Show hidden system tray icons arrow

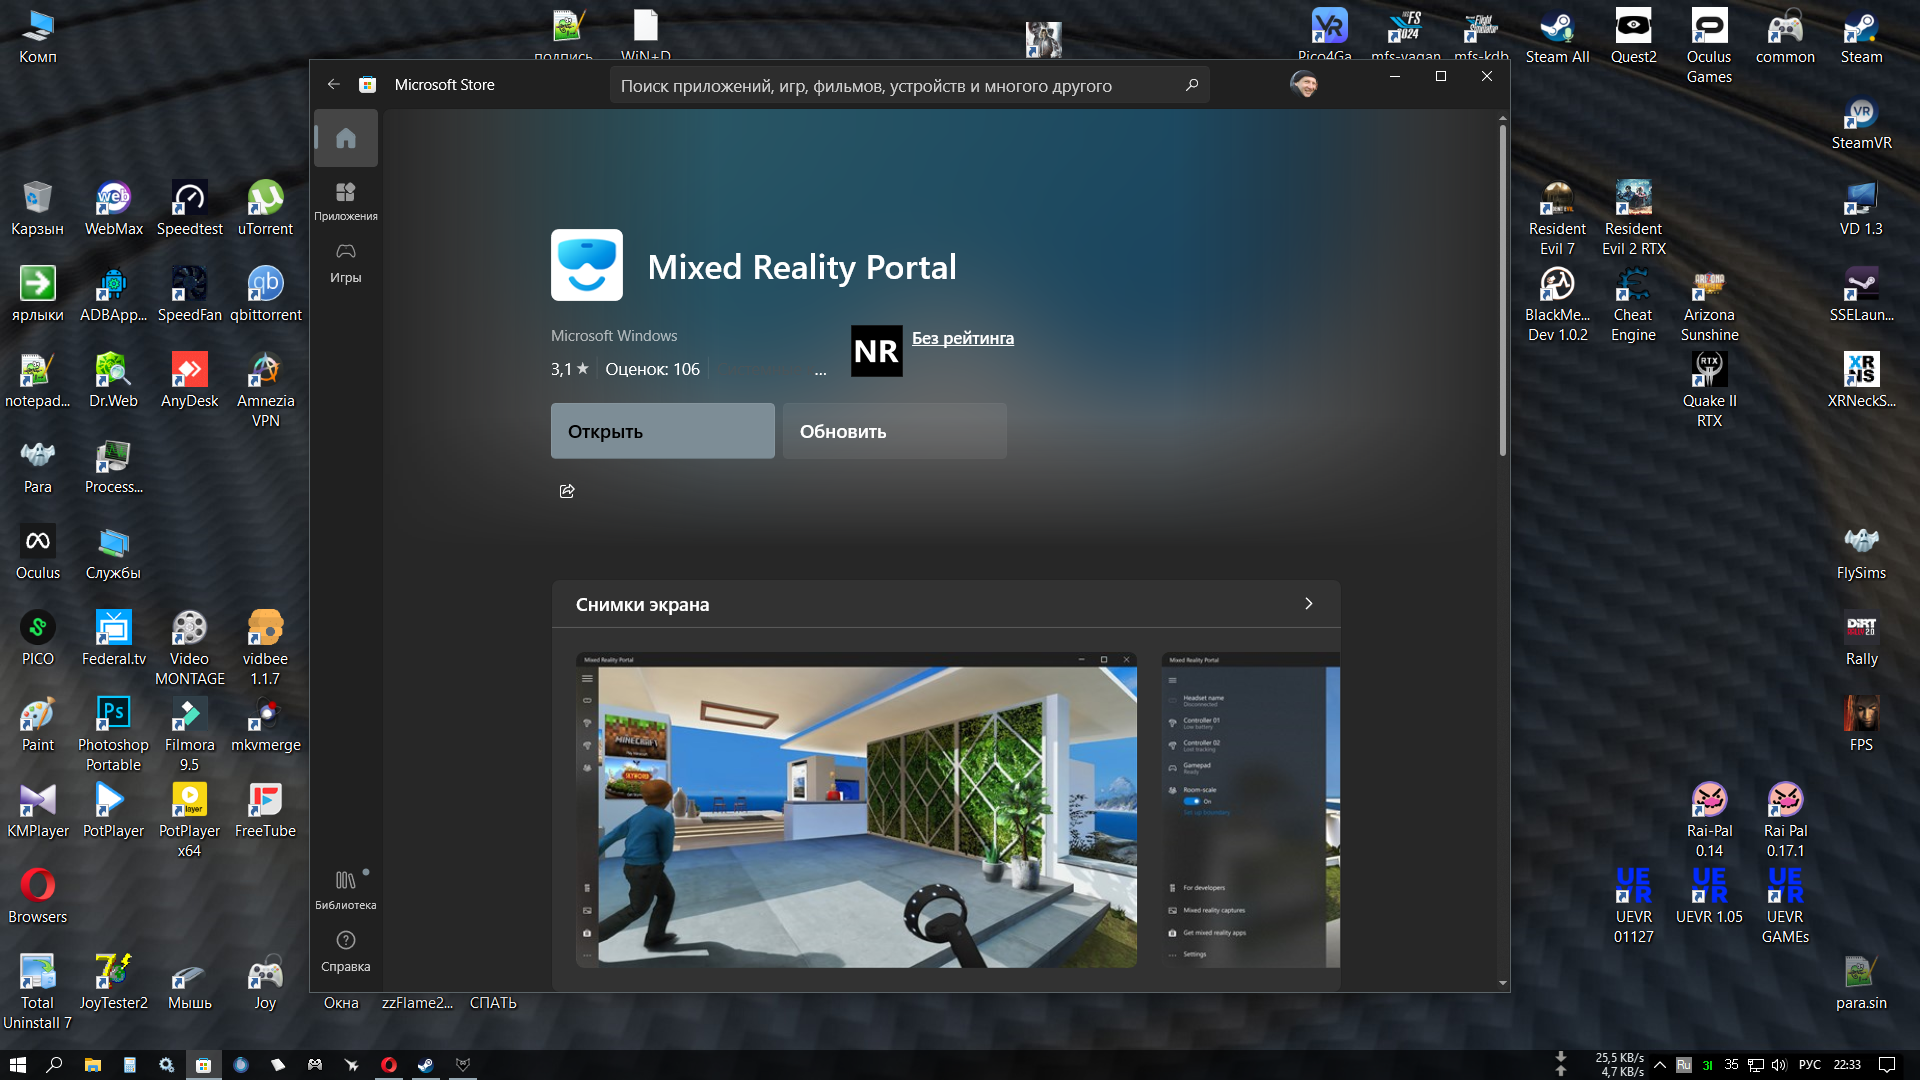(1660, 1065)
